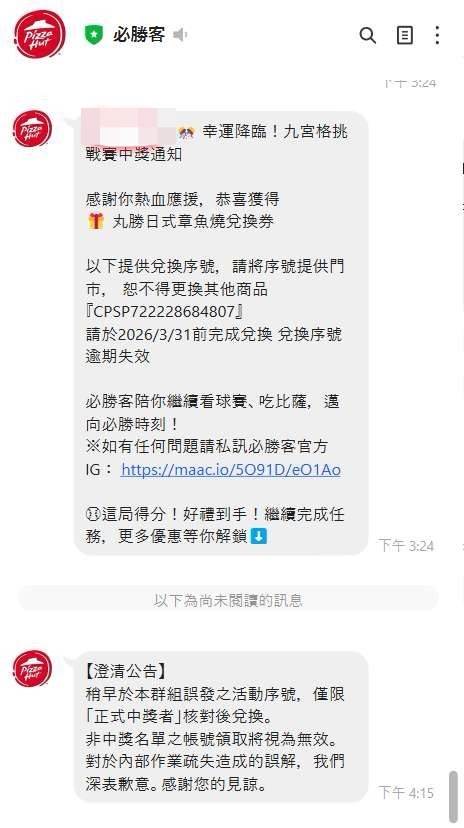Image resolution: width=464 pixels, height=828 pixels.
Task: Click Pizza Hut avatar beside prize message
Action: (33, 128)
